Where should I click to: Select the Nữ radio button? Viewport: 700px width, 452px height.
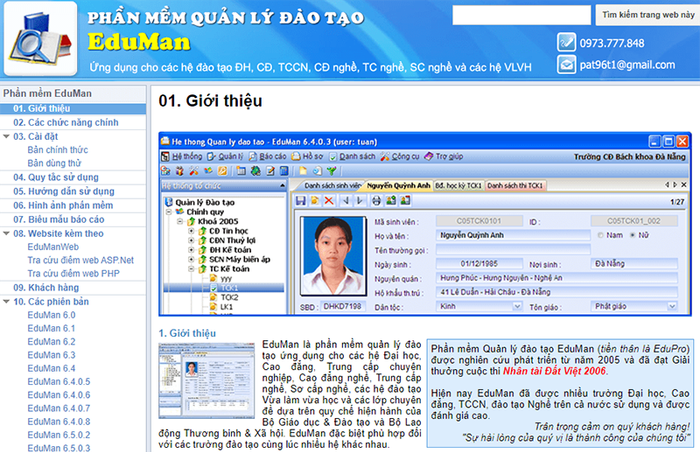click(632, 235)
